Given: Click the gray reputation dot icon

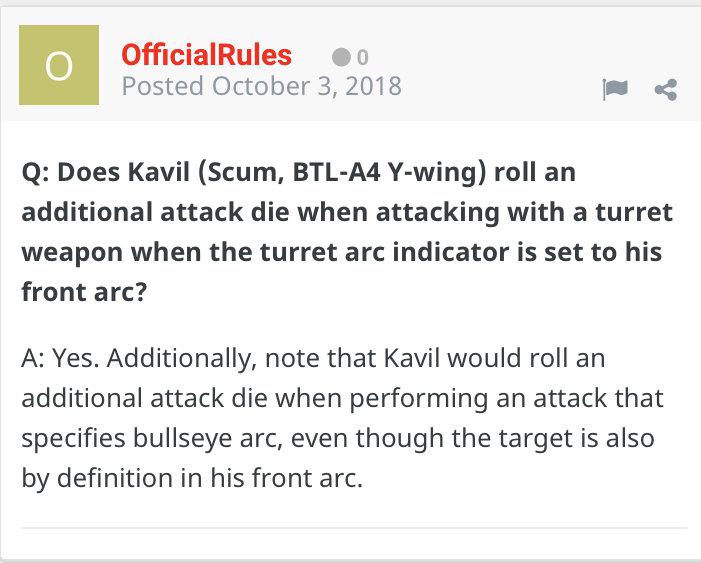Looking at the screenshot, I should (x=340, y=57).
